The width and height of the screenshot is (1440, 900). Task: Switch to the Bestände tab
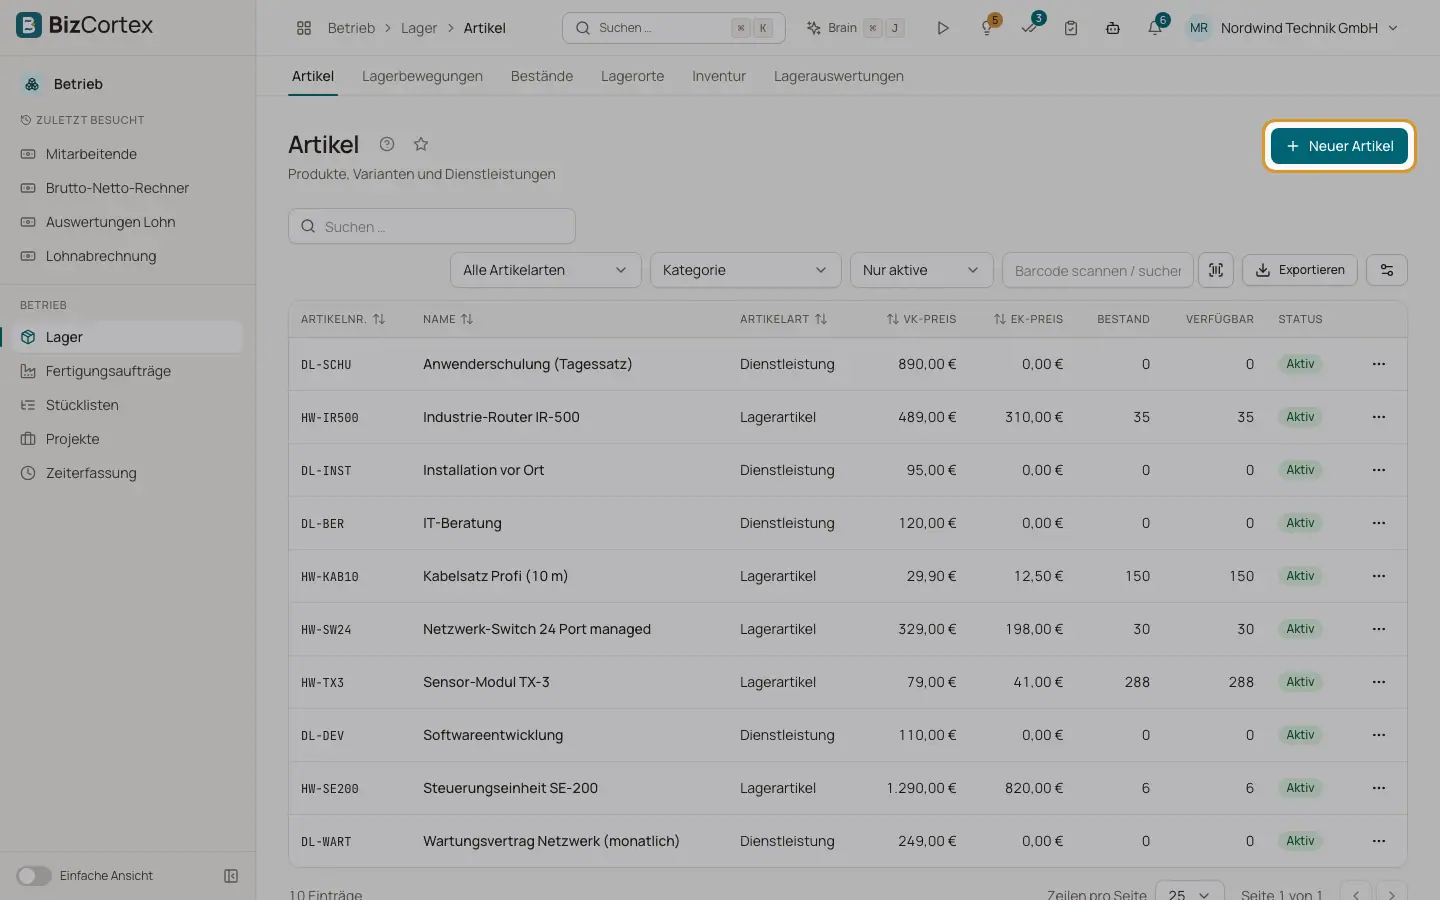click(542, 76)
